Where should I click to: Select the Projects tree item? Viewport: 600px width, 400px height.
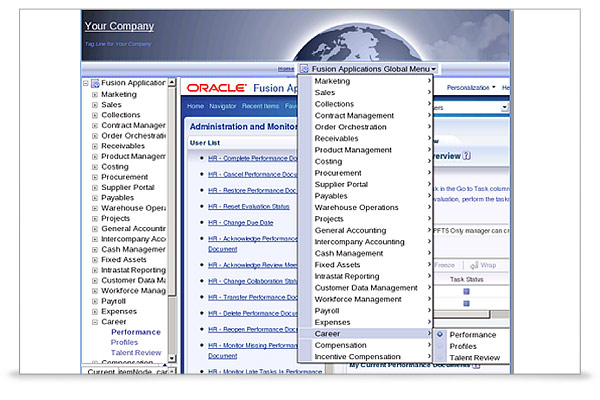tap(116, 219)
